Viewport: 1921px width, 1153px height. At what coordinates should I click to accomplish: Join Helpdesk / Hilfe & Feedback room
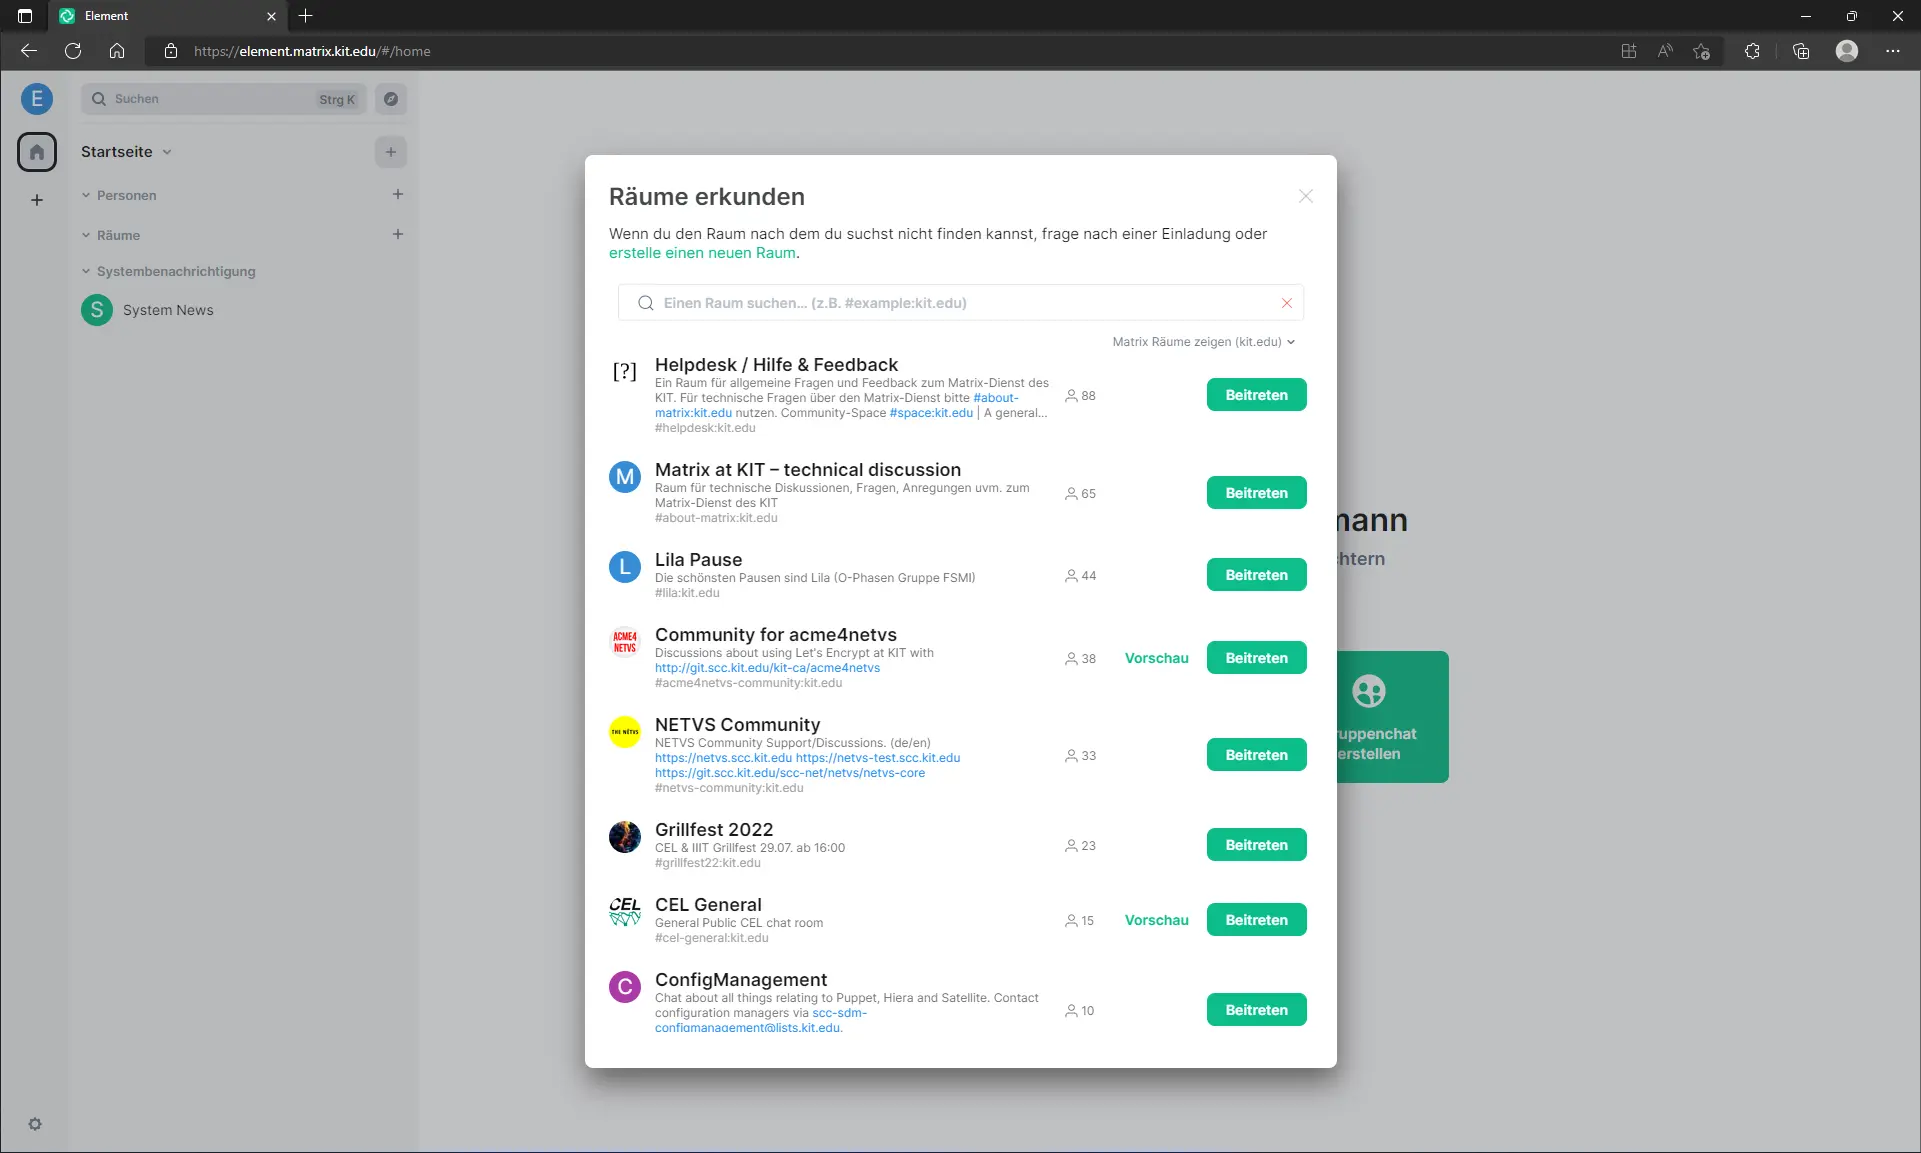(x=1256, y=395)
